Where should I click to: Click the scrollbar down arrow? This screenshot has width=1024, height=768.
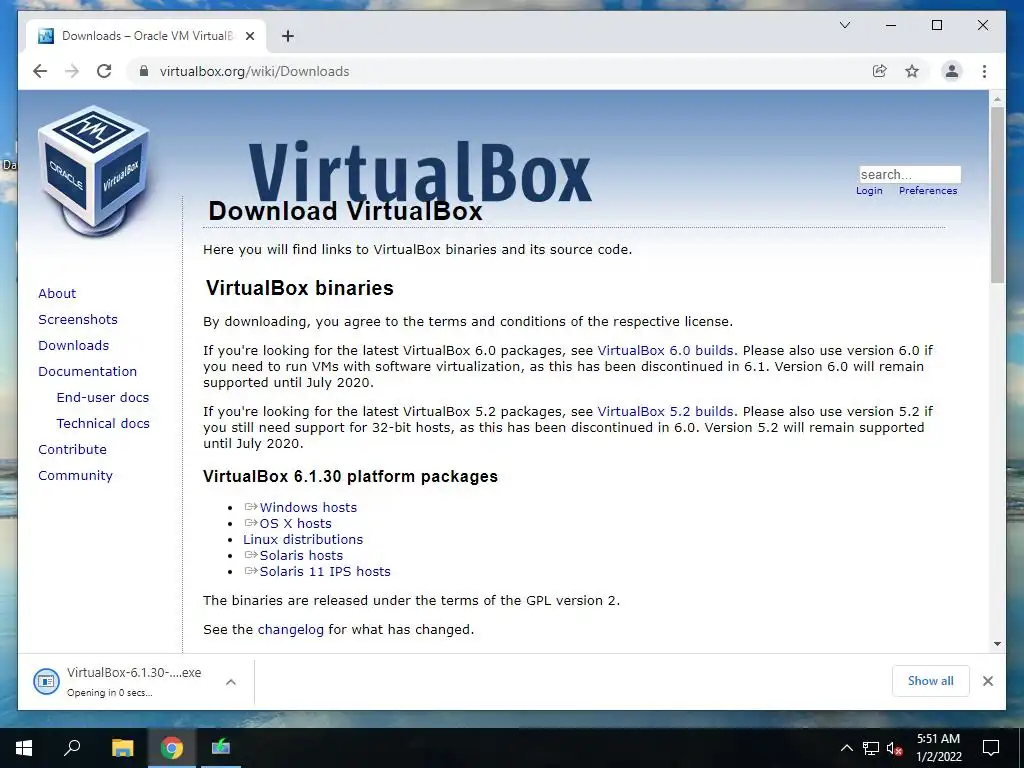(997, 644)
